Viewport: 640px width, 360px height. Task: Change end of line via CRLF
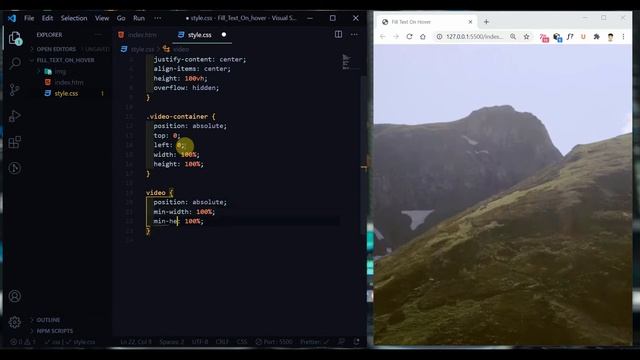(x=222, y=342)
